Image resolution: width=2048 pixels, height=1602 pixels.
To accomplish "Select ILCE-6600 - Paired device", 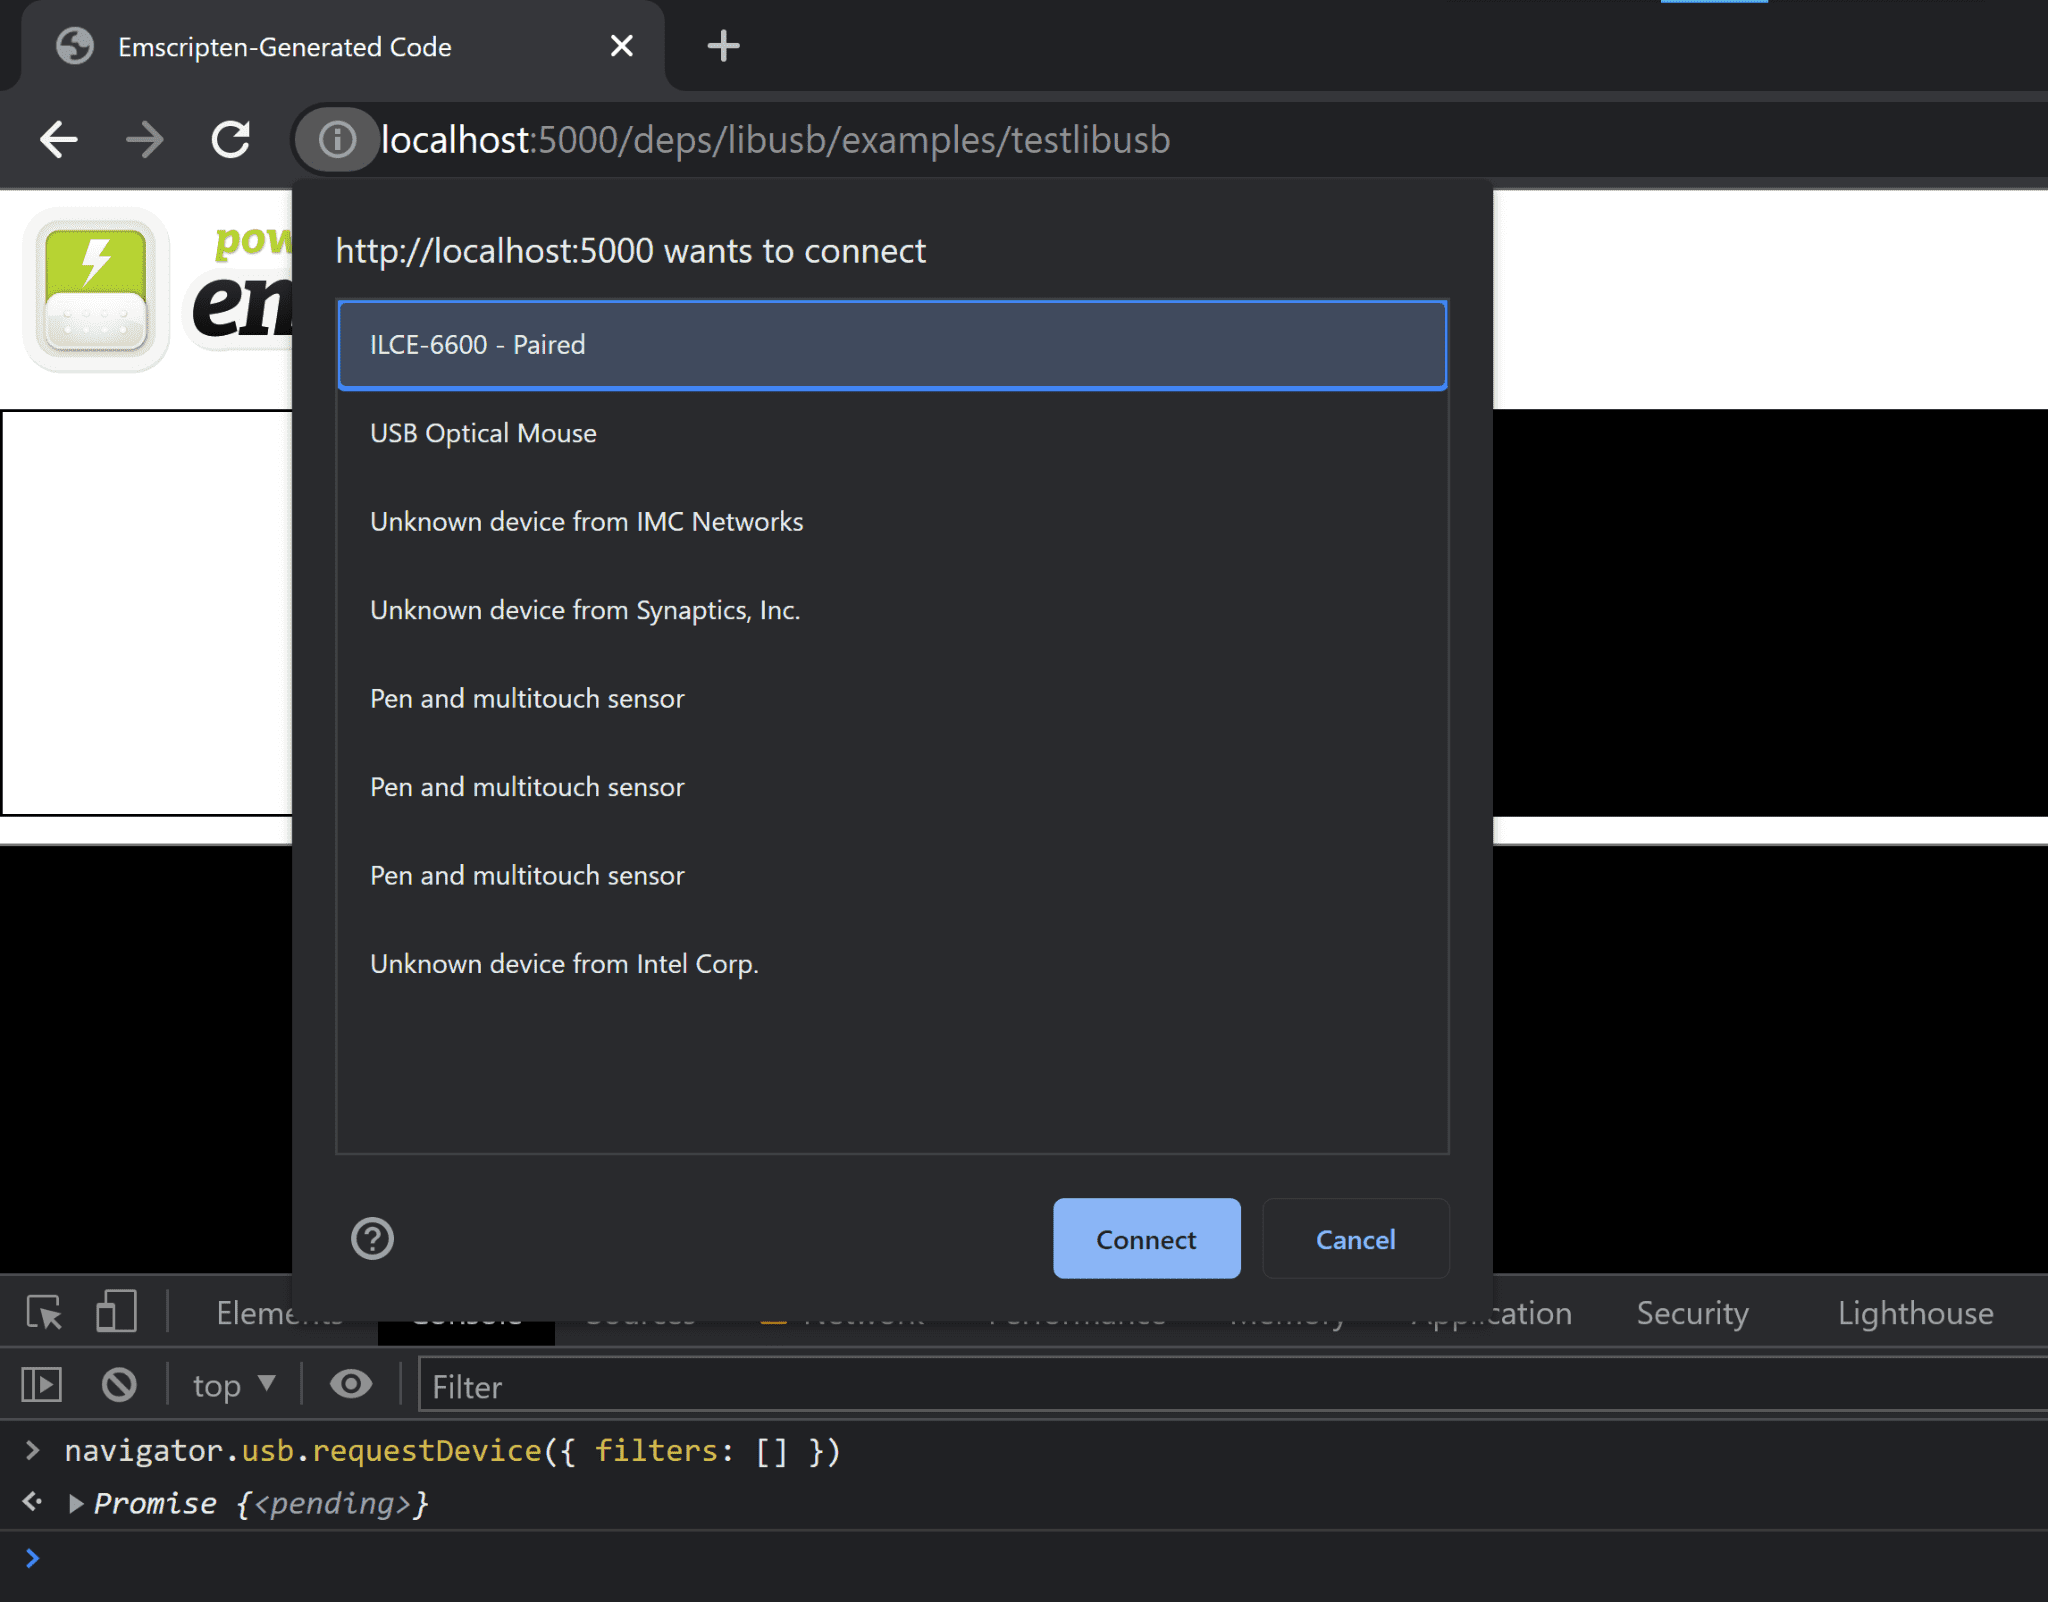I will click(x=893, y=344).
